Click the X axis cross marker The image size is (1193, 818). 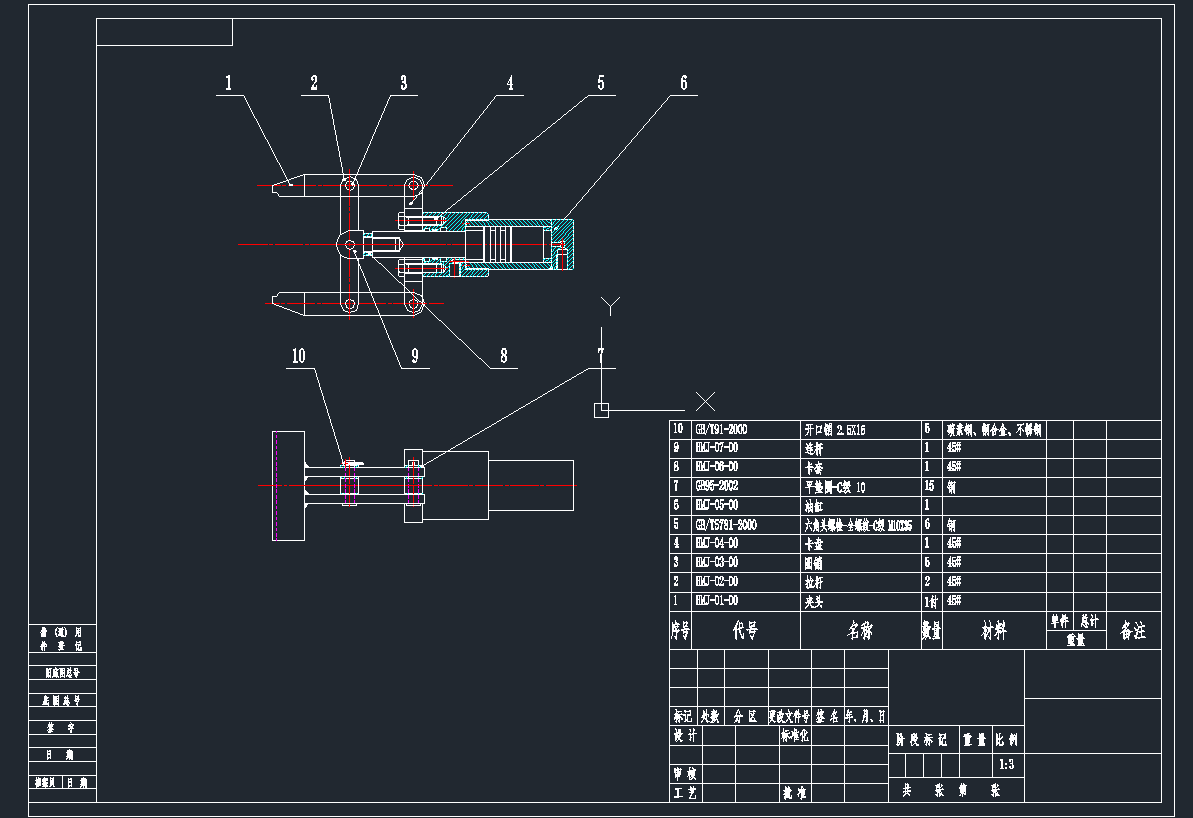tap(705, 401)
